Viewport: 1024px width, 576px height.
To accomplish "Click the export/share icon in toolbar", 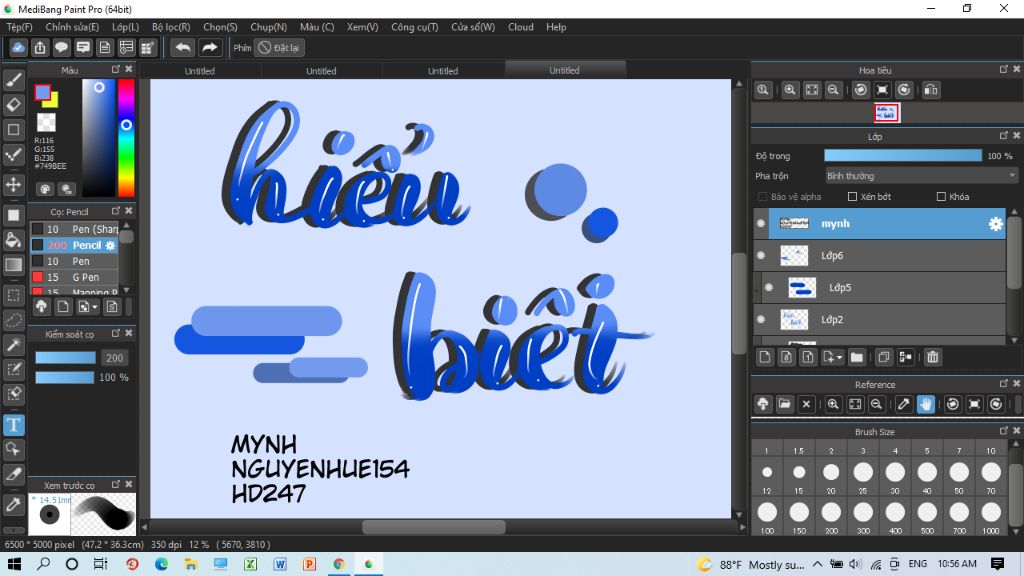I will click(40, 48).
